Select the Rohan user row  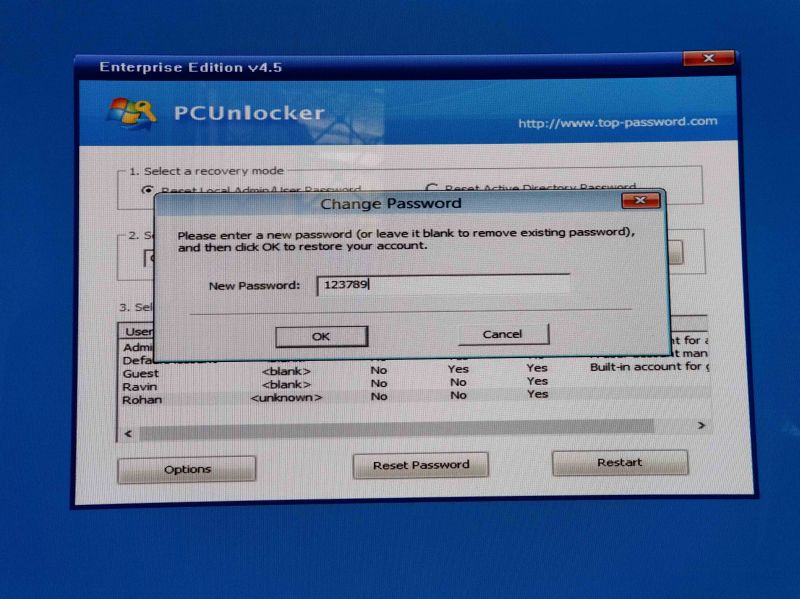[x=414, y=396]
